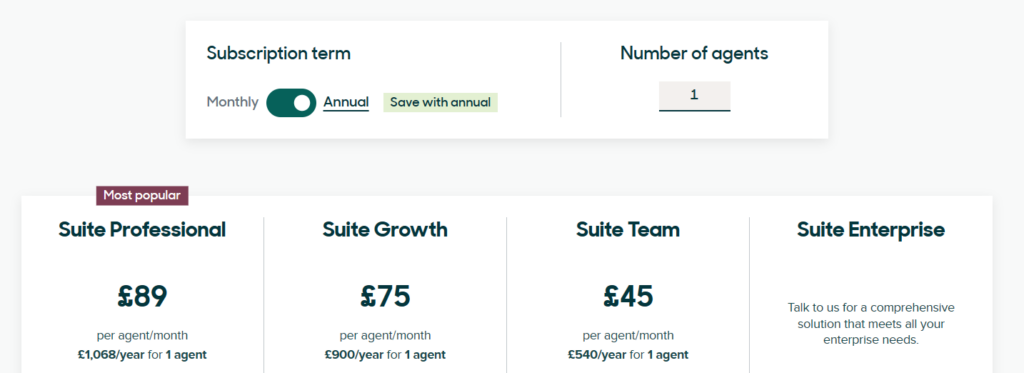Click the Number of agents input field
This screenshot has width=1024, height=373.
coord(694,95)
